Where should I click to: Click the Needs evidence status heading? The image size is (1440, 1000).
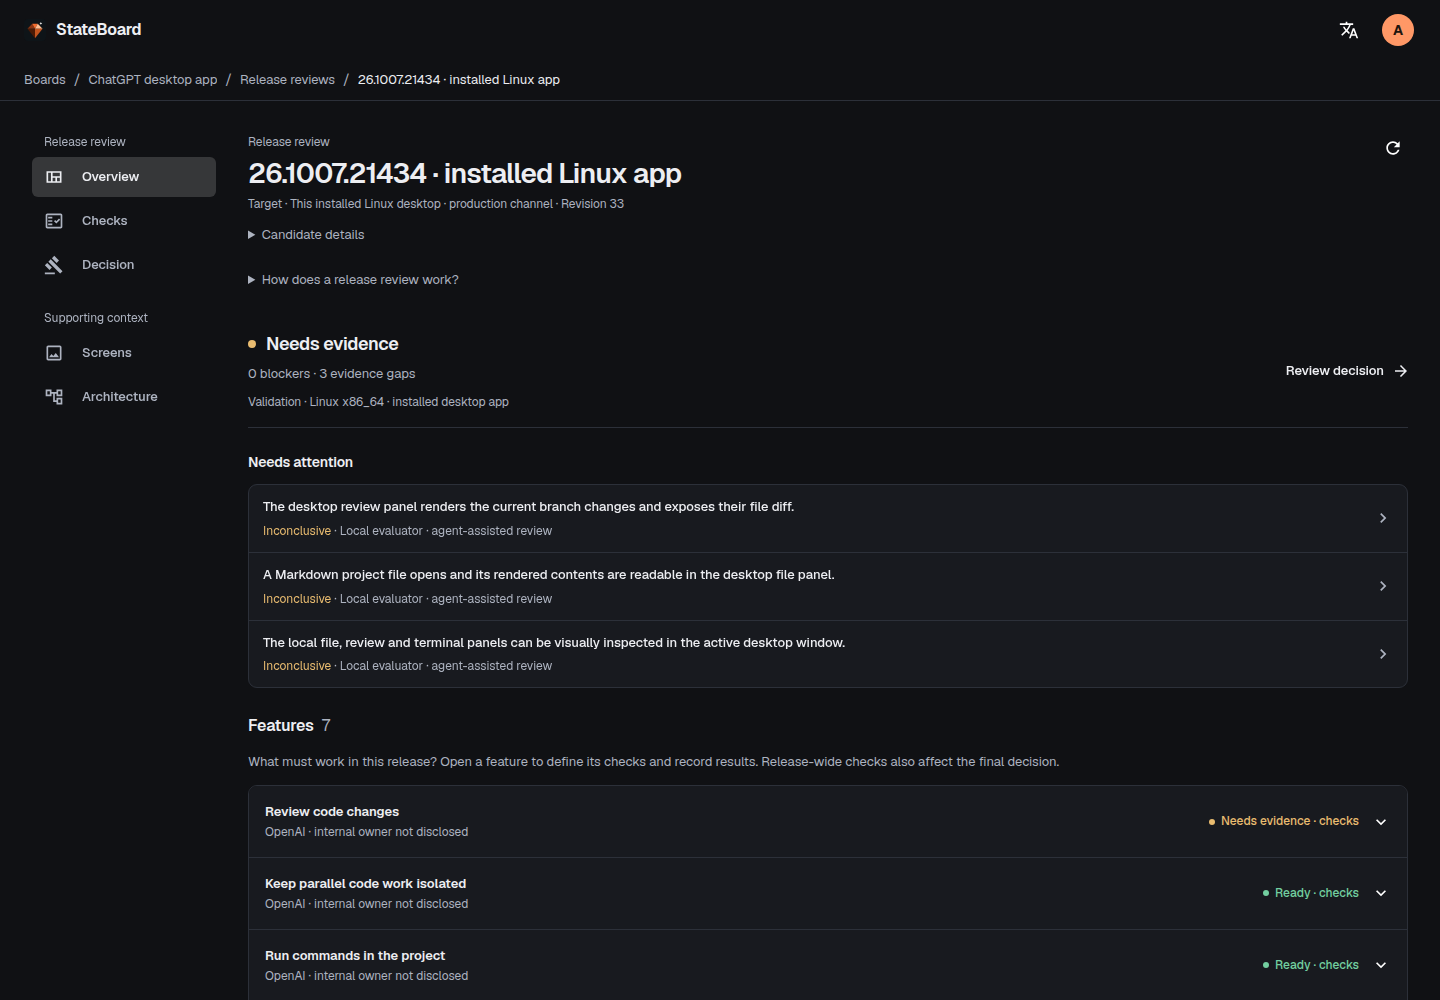[332, 344]
